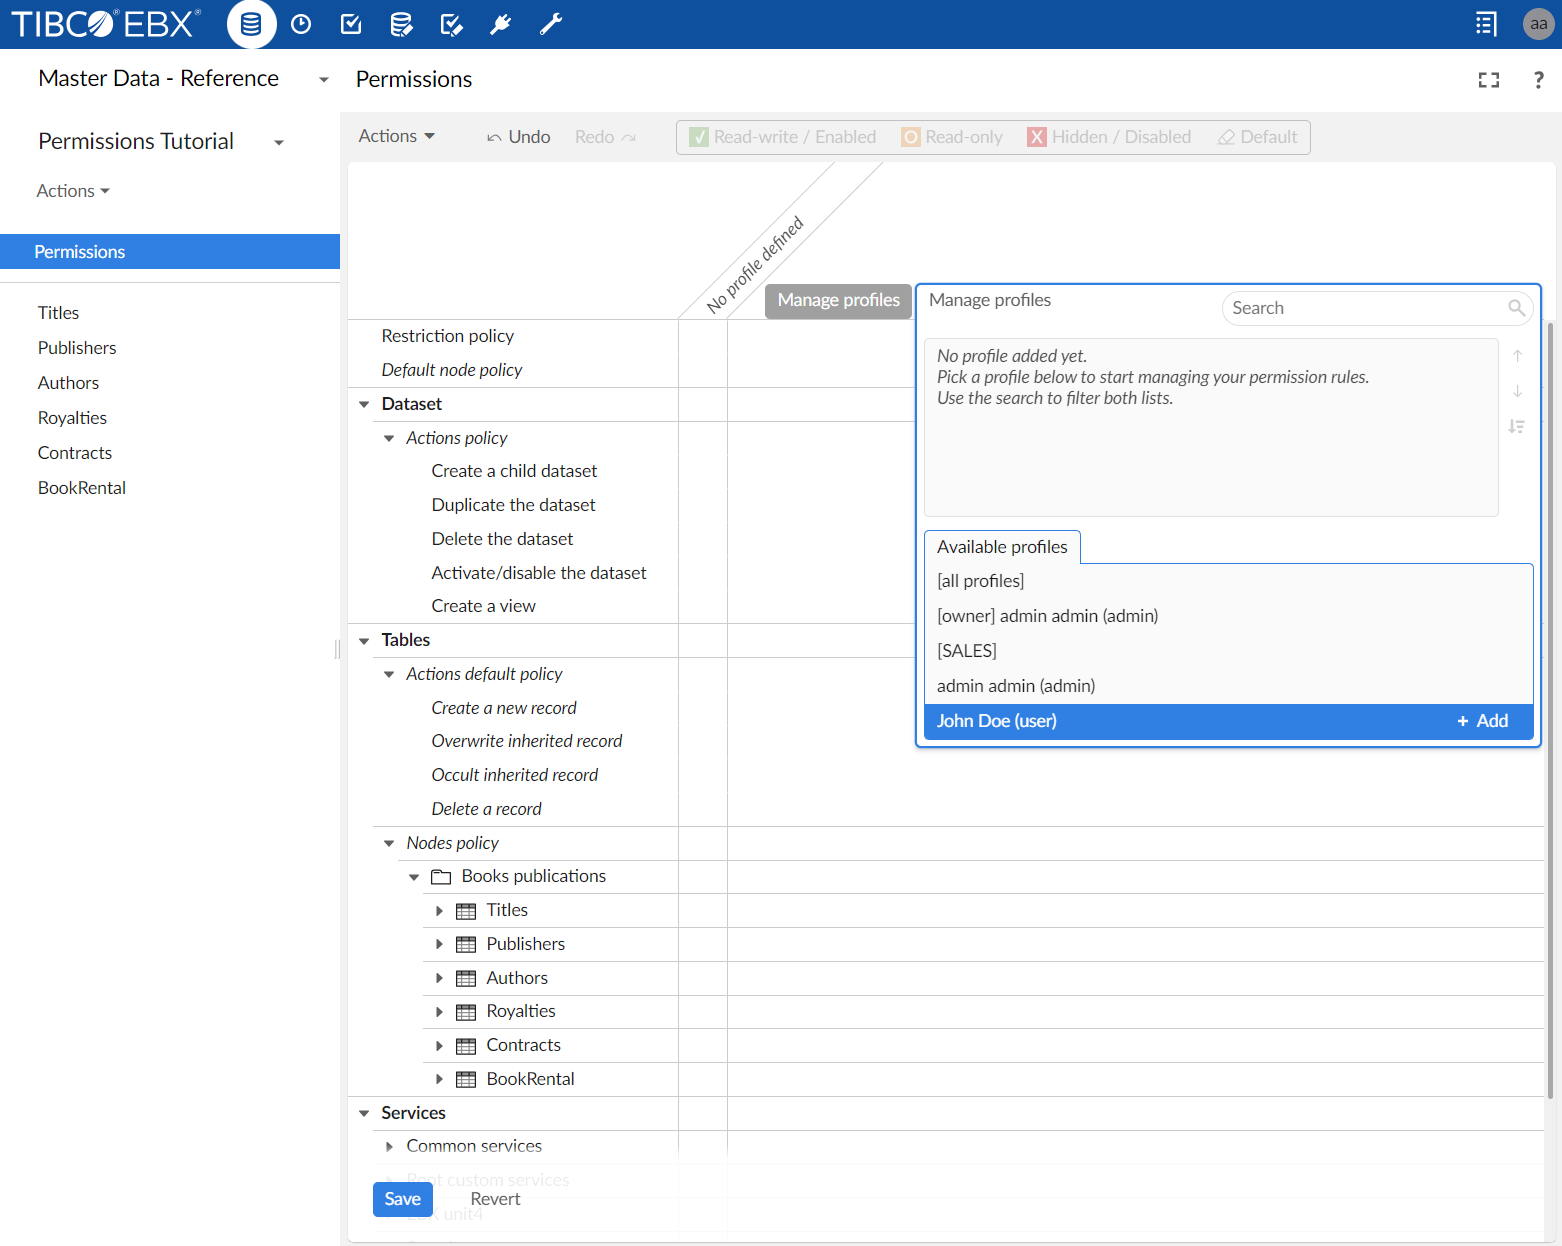Open the Actions menu above the grid
Image resolution: width=1562 pixels, height=1246 pixels.
click(x=396, y=136)
